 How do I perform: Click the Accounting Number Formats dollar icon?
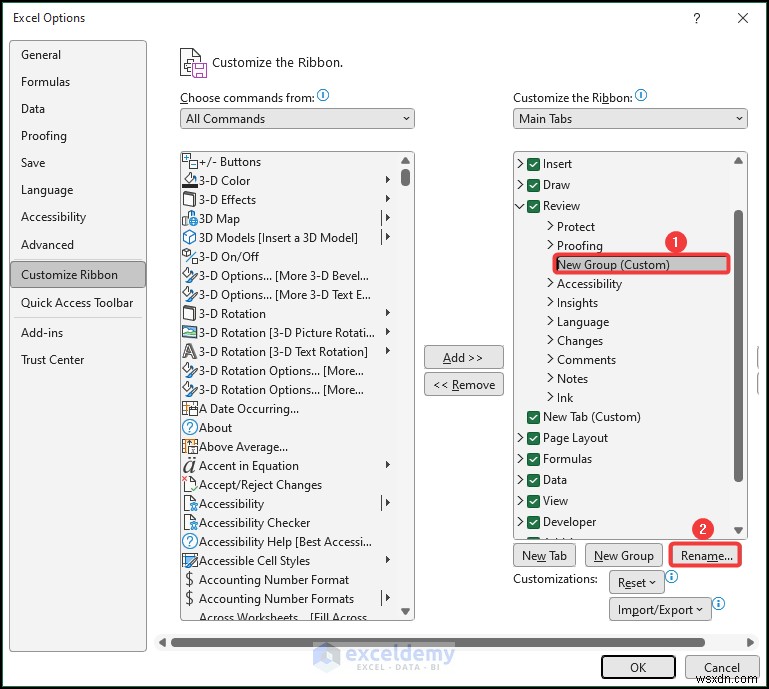click(190, 598)
